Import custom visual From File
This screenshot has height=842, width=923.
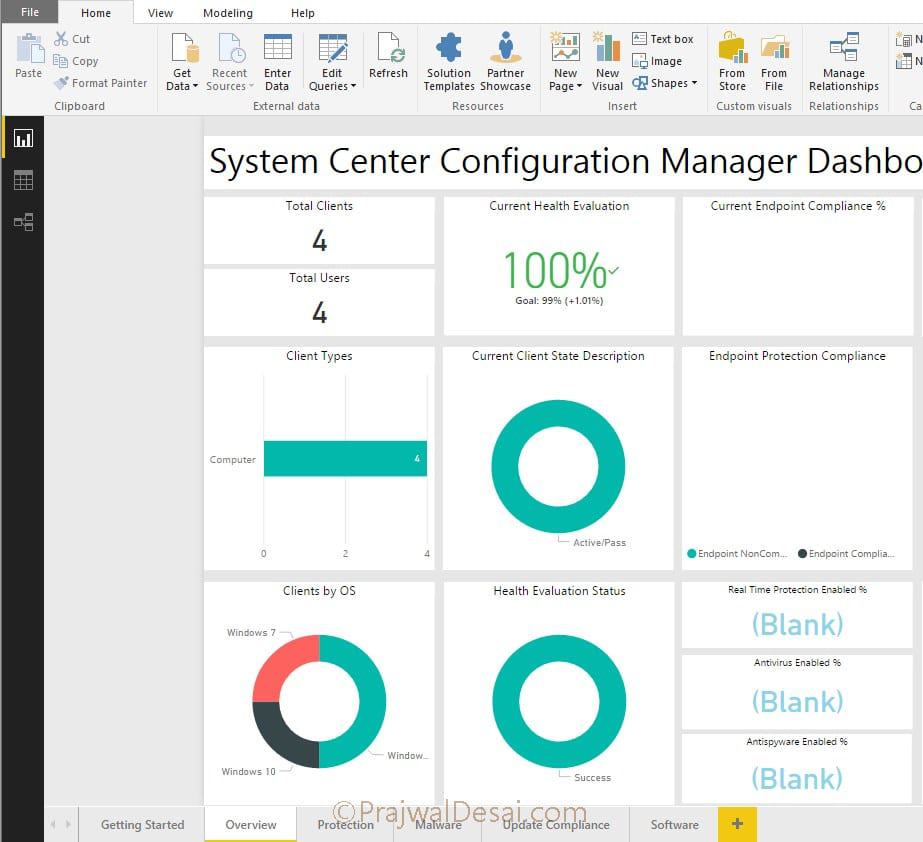774,62
